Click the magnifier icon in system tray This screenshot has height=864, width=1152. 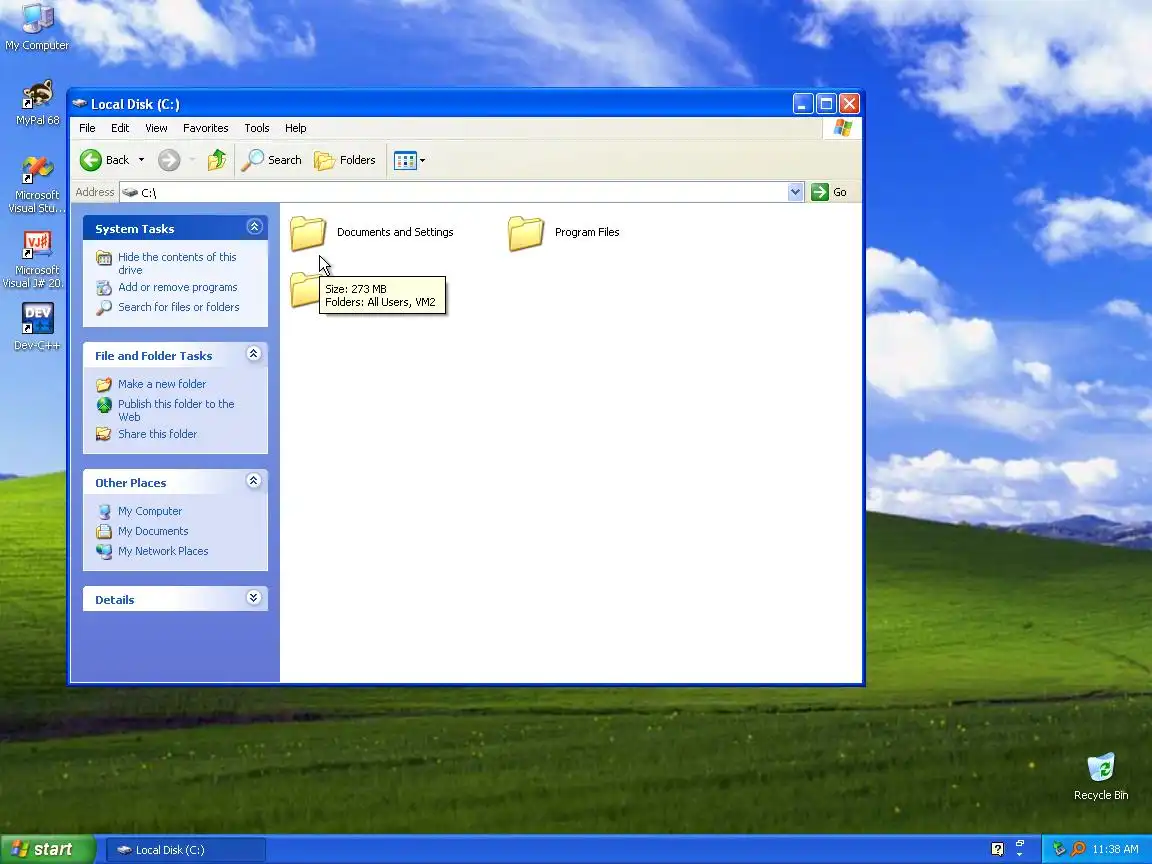pos(1079,849)
